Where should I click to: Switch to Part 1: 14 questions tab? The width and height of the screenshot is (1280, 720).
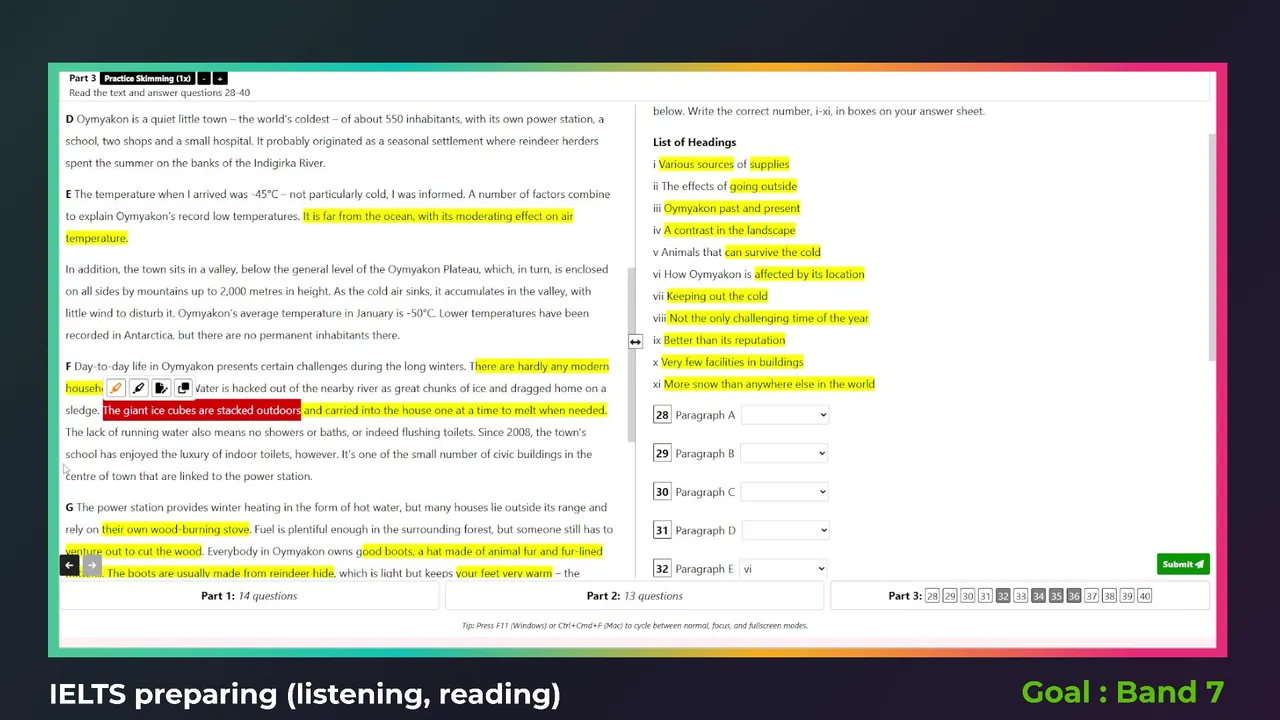click(x=249, y=596)
